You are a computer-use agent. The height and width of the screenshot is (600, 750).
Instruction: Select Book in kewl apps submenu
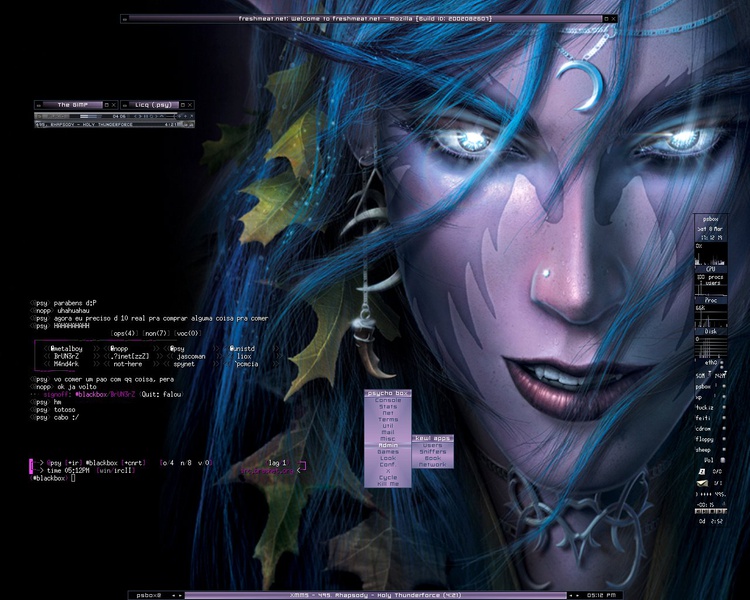point(432,458)
